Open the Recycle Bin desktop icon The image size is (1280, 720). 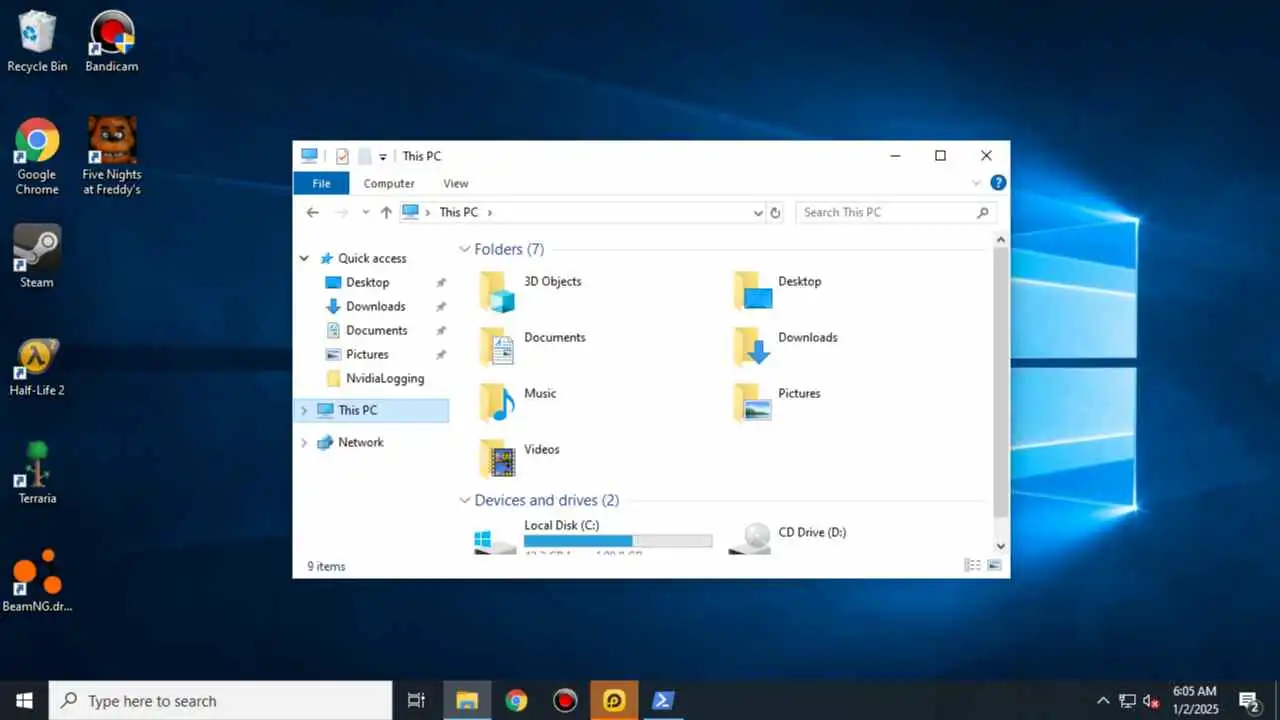[37, 41]
